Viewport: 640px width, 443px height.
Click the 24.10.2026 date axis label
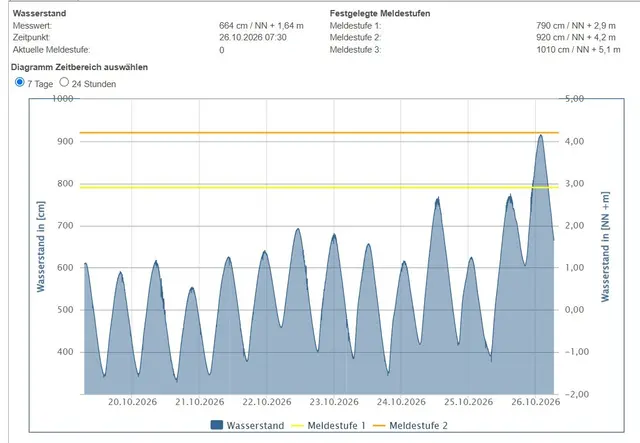point(401,402)
